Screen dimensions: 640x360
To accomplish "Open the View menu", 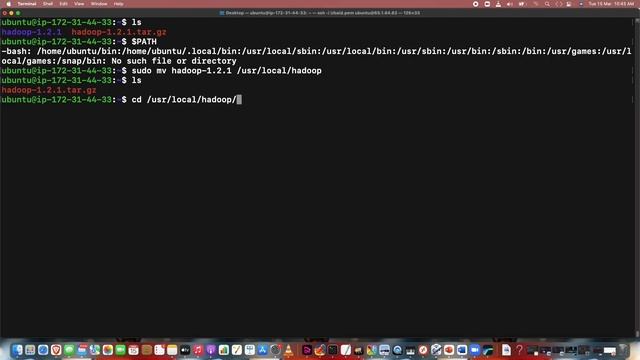I will 79,4.
